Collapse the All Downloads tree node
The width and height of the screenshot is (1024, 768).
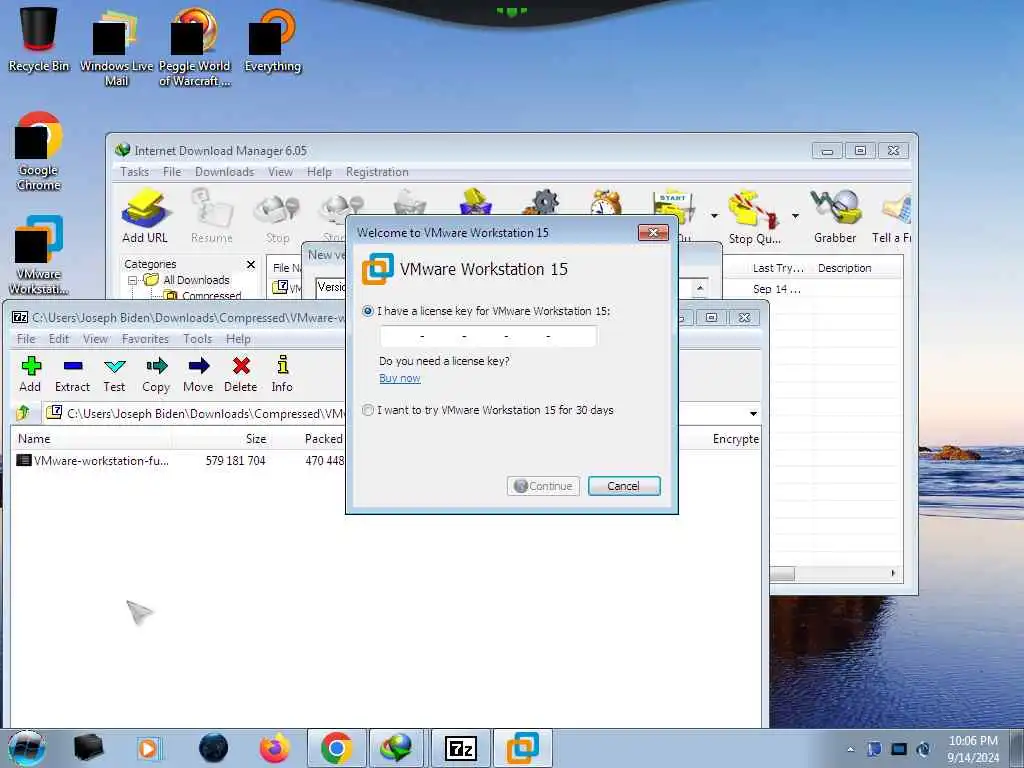[133, 280]
